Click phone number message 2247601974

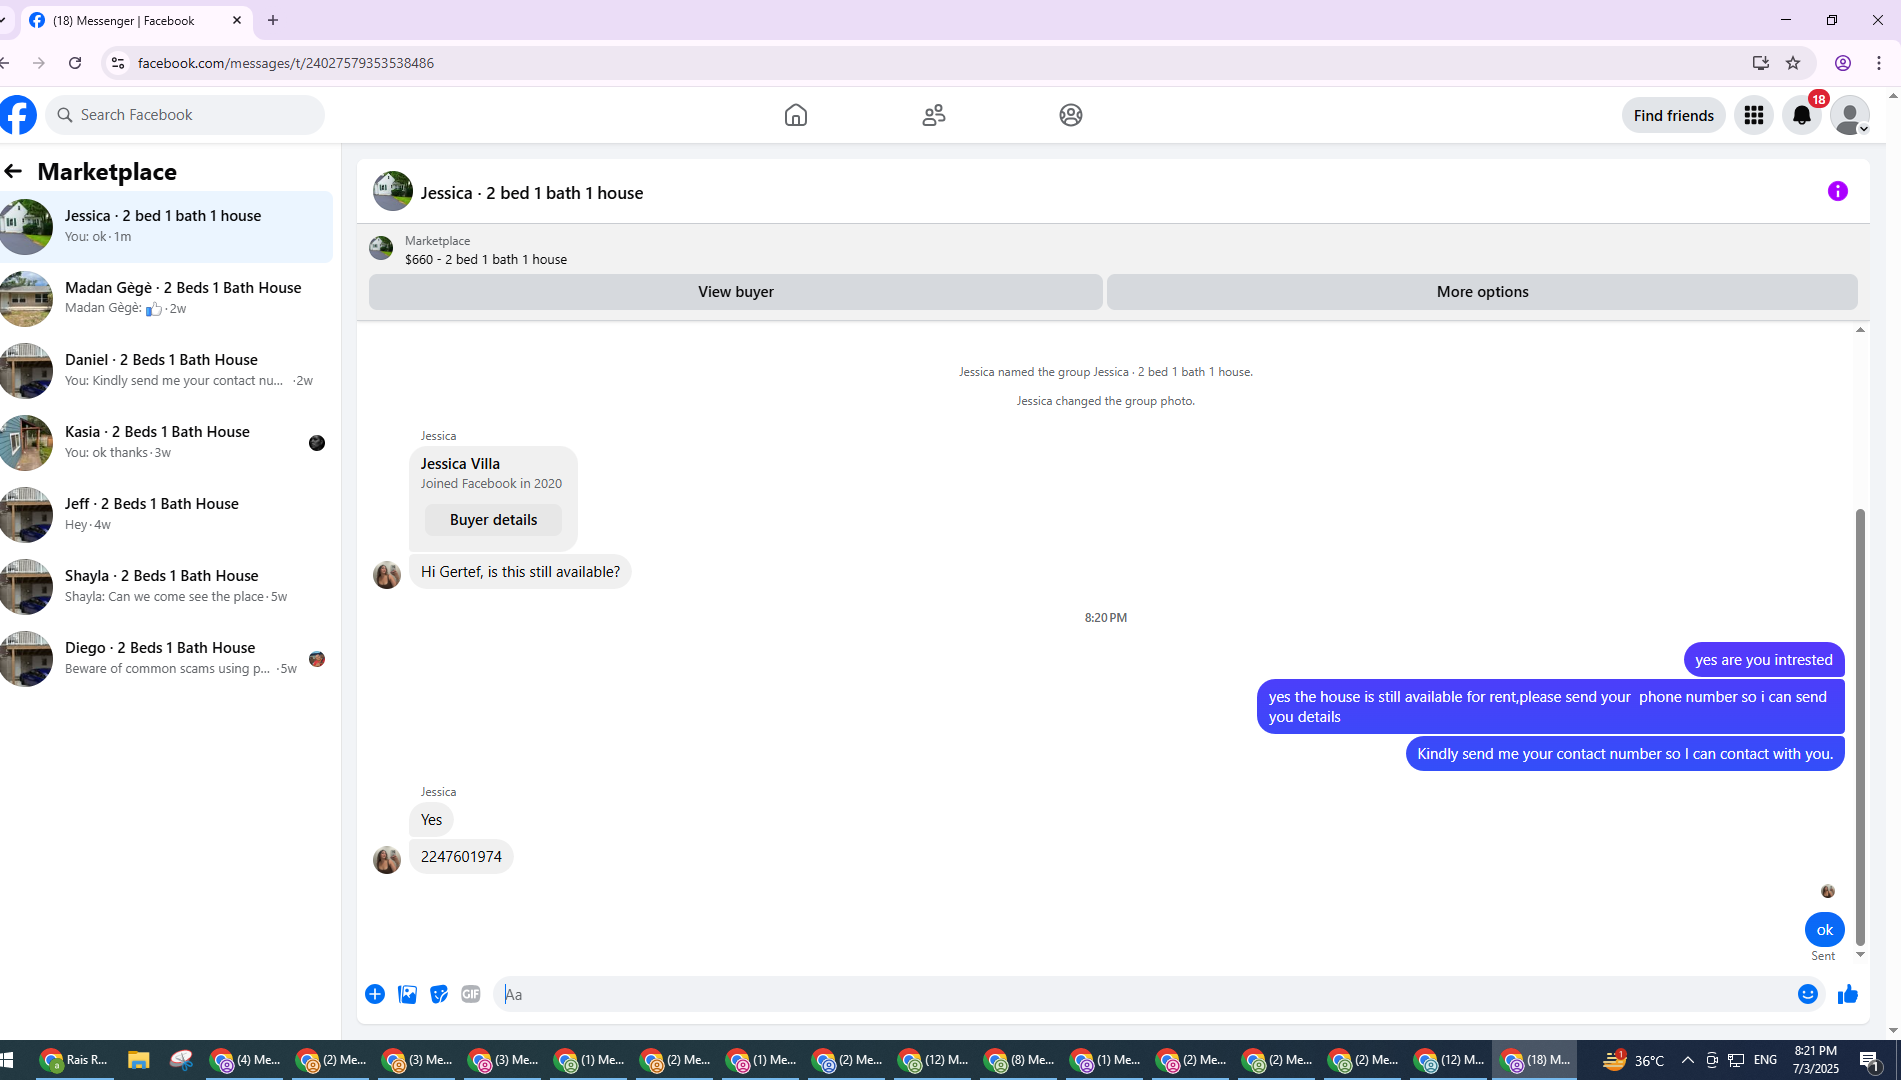(461, 857)
